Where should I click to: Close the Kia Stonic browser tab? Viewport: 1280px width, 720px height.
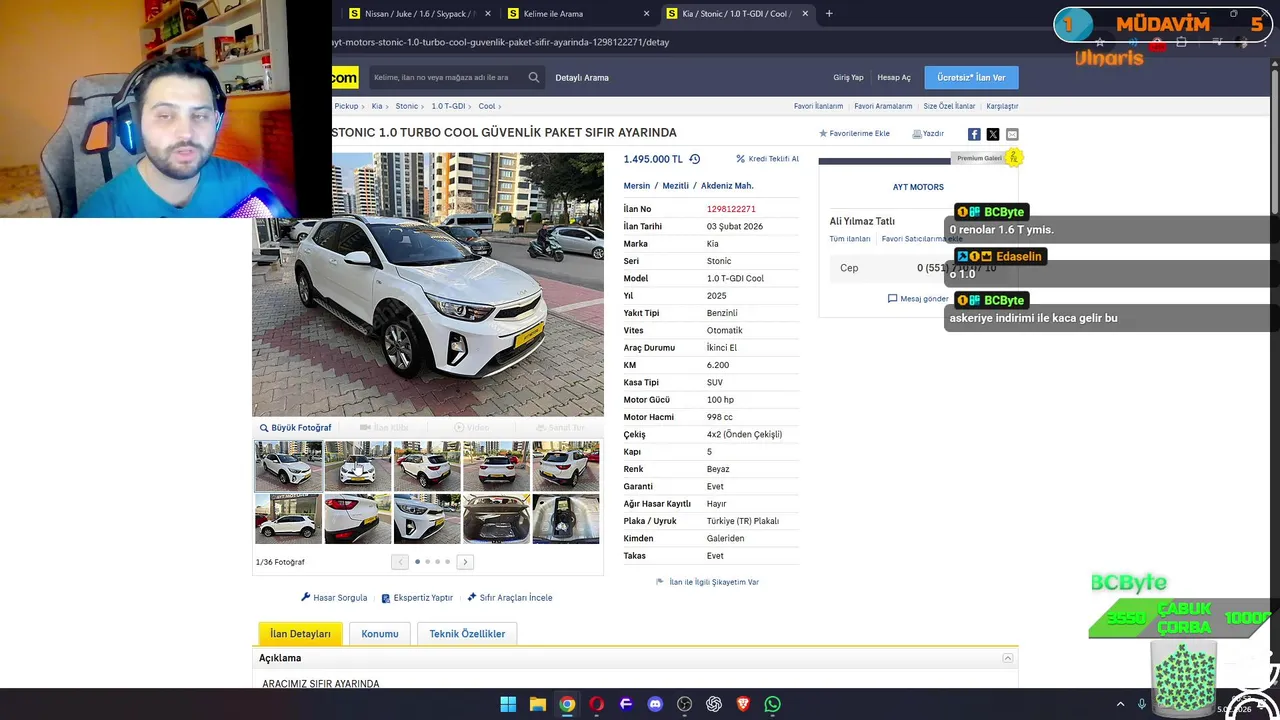coord(804,14)
